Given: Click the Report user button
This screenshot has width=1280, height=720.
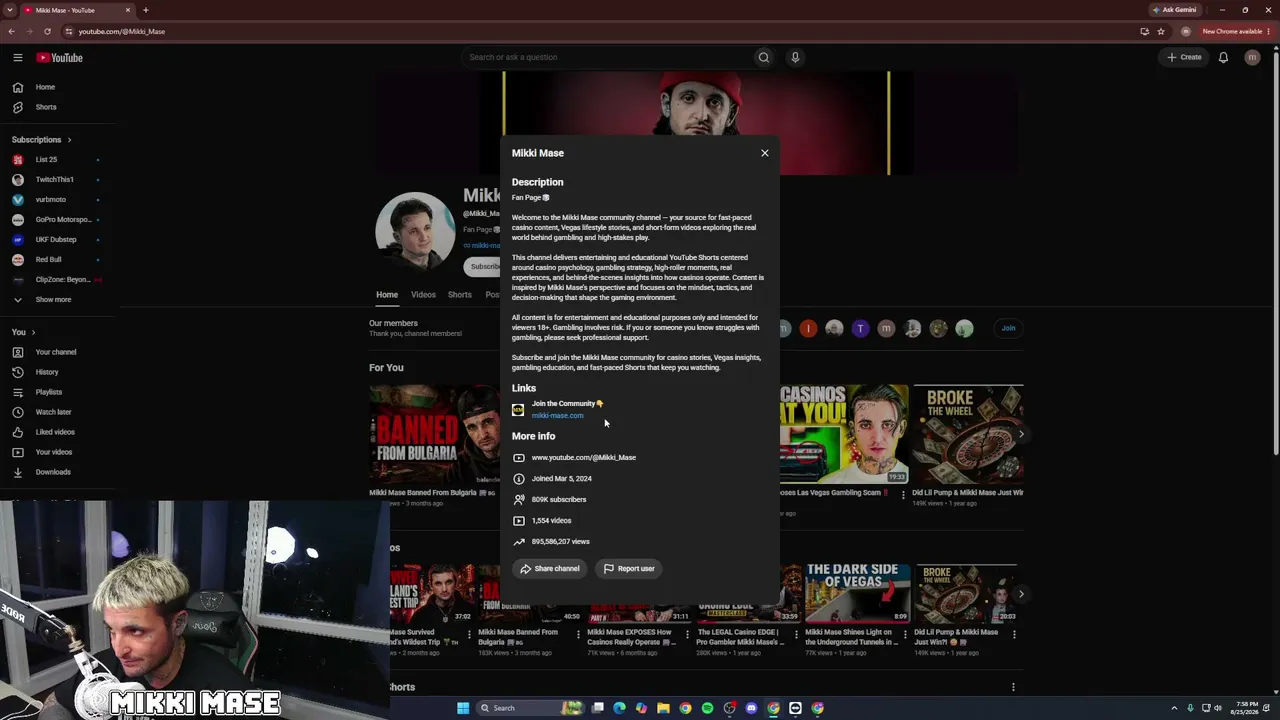Looking at the screenshot, I should [x=628, y=569].
